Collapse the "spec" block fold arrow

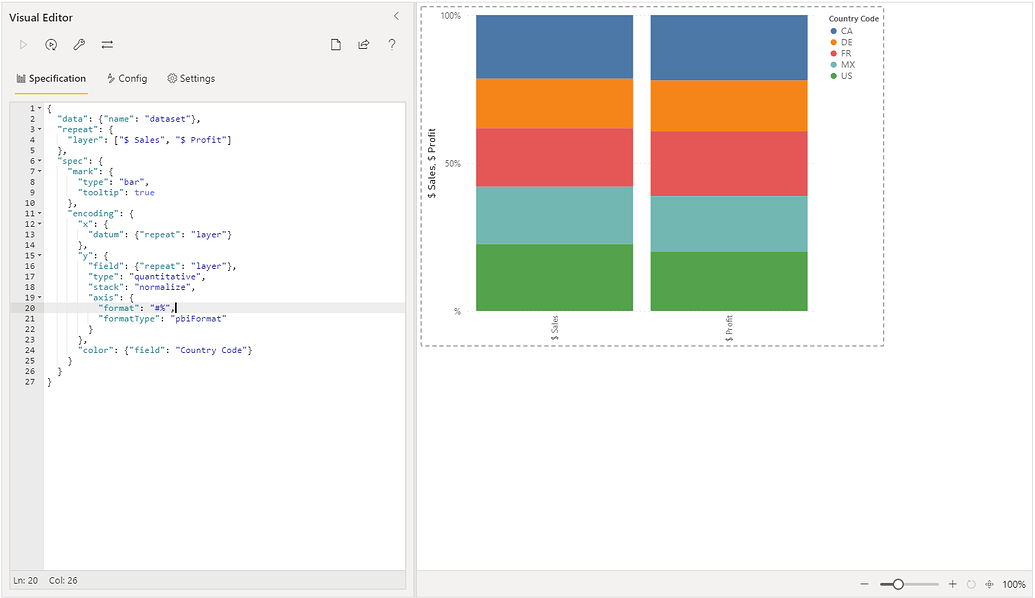coord(39,161)
